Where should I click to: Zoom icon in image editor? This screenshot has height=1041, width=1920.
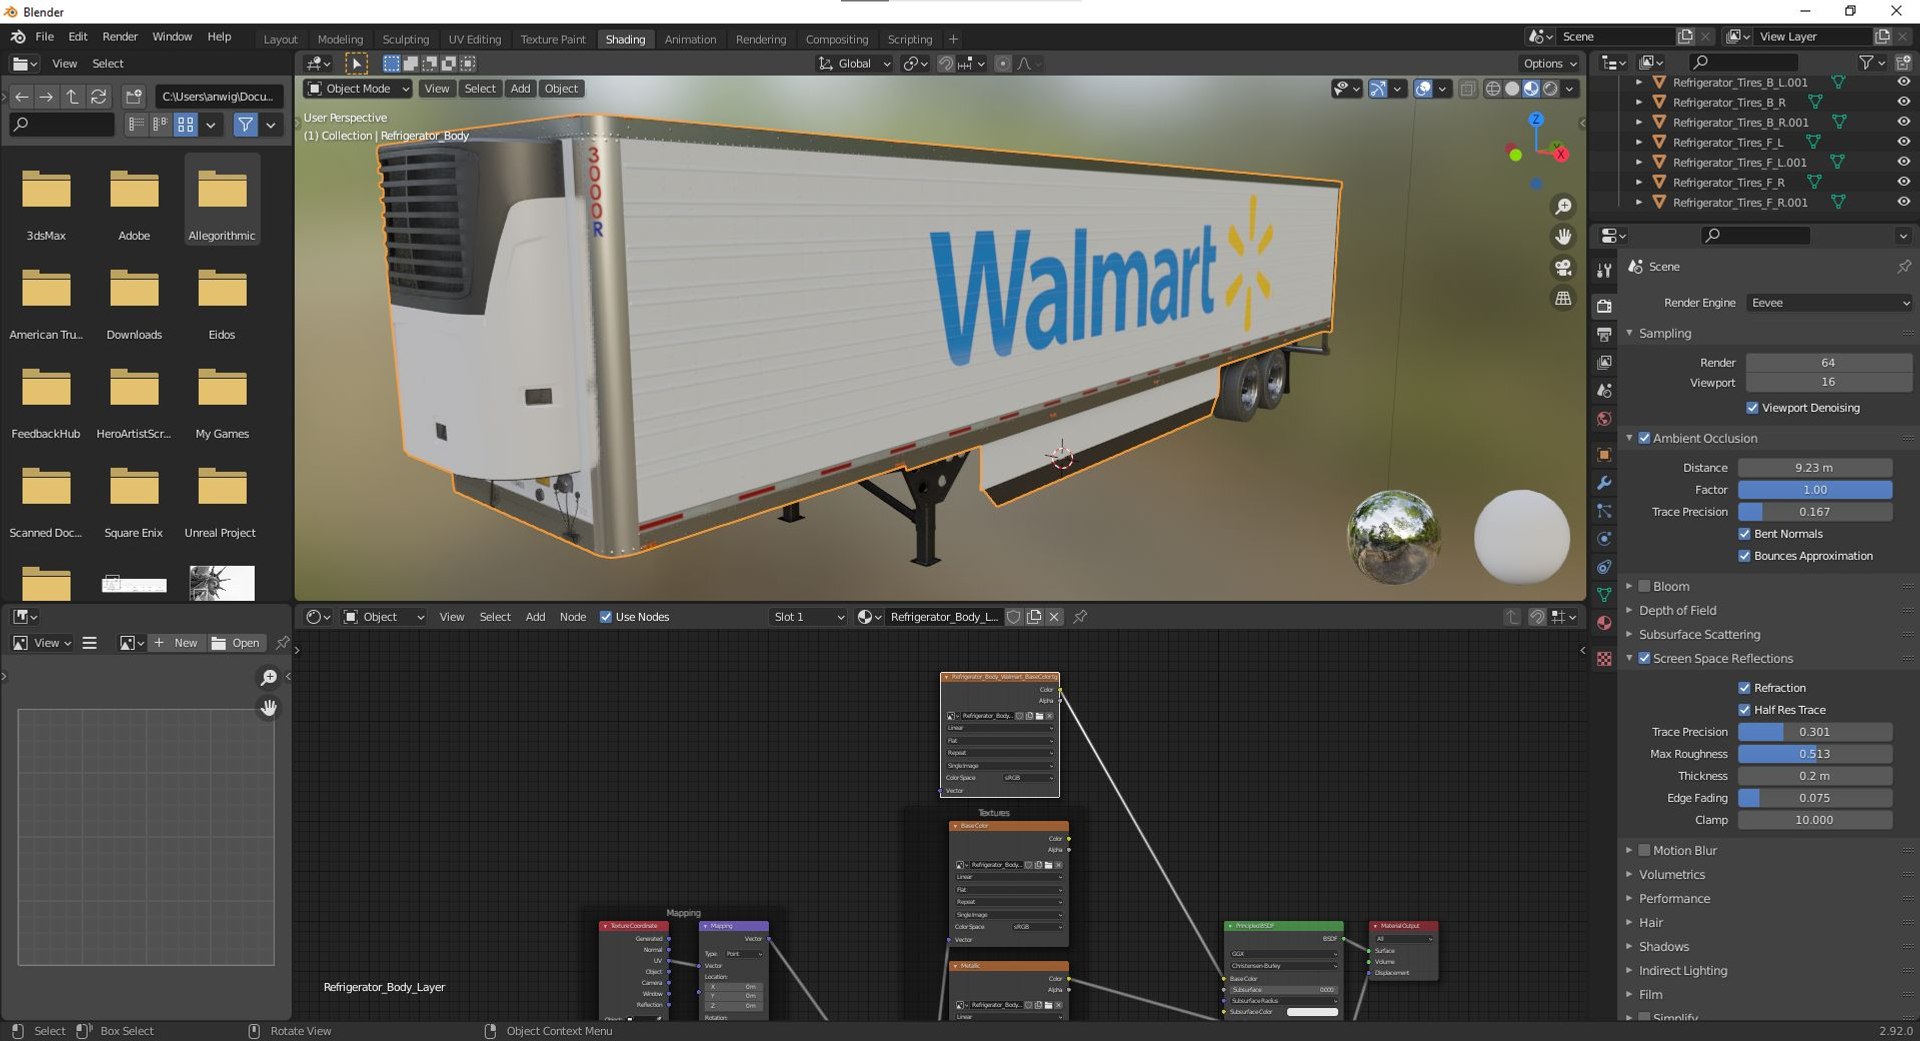pos(268,678)
